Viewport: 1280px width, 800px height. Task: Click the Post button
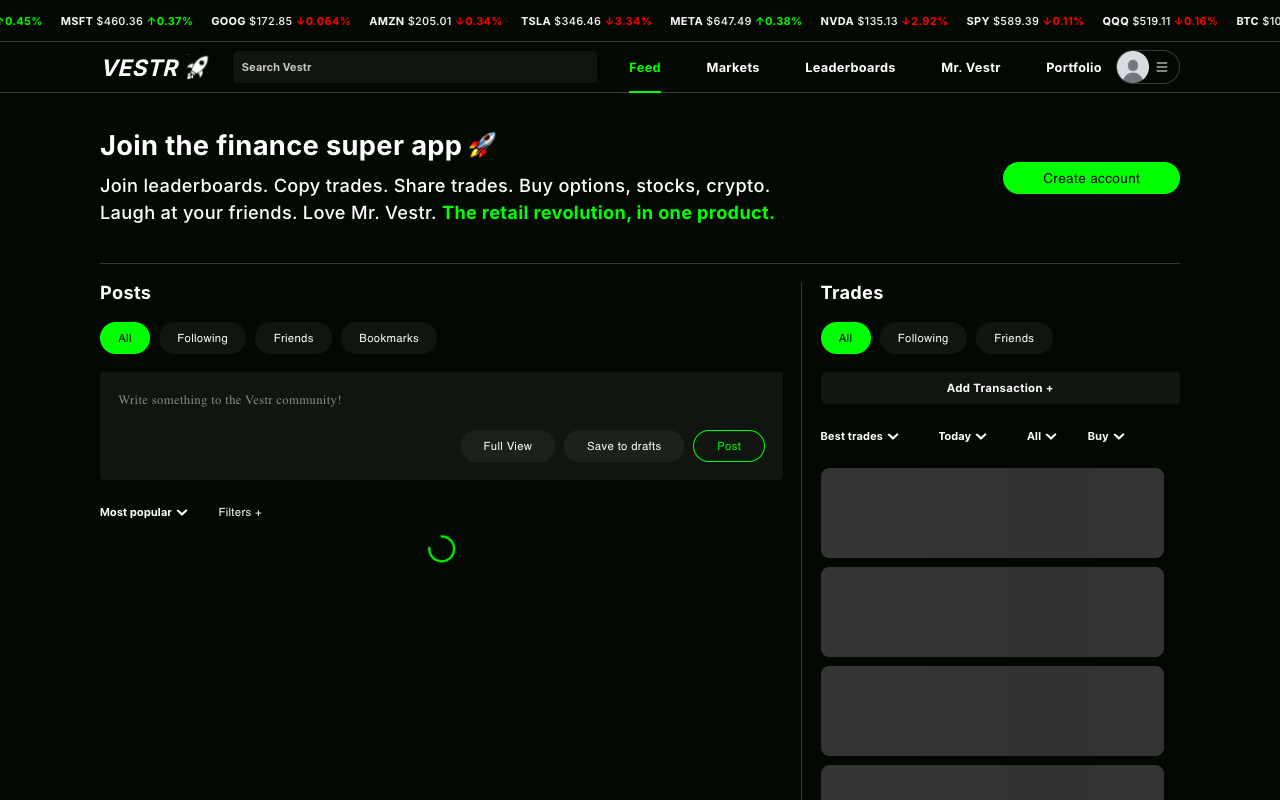[729, 446]
